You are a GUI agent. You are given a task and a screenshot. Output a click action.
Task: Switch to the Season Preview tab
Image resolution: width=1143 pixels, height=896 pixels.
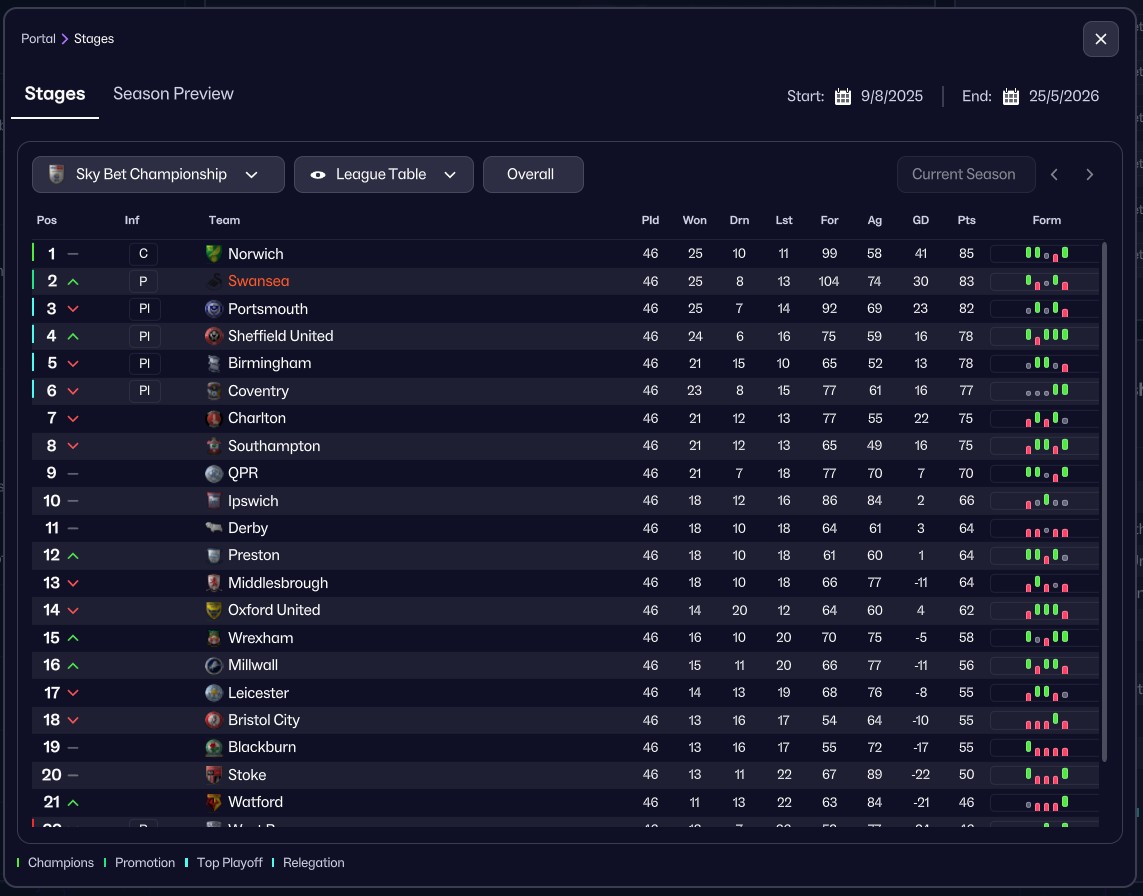[x=173, y=94]
